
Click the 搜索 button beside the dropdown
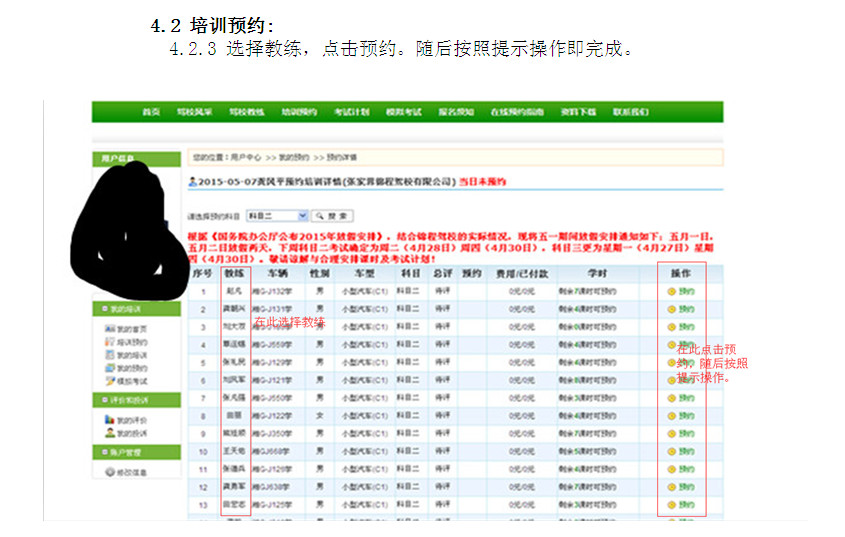pos(332,215)
